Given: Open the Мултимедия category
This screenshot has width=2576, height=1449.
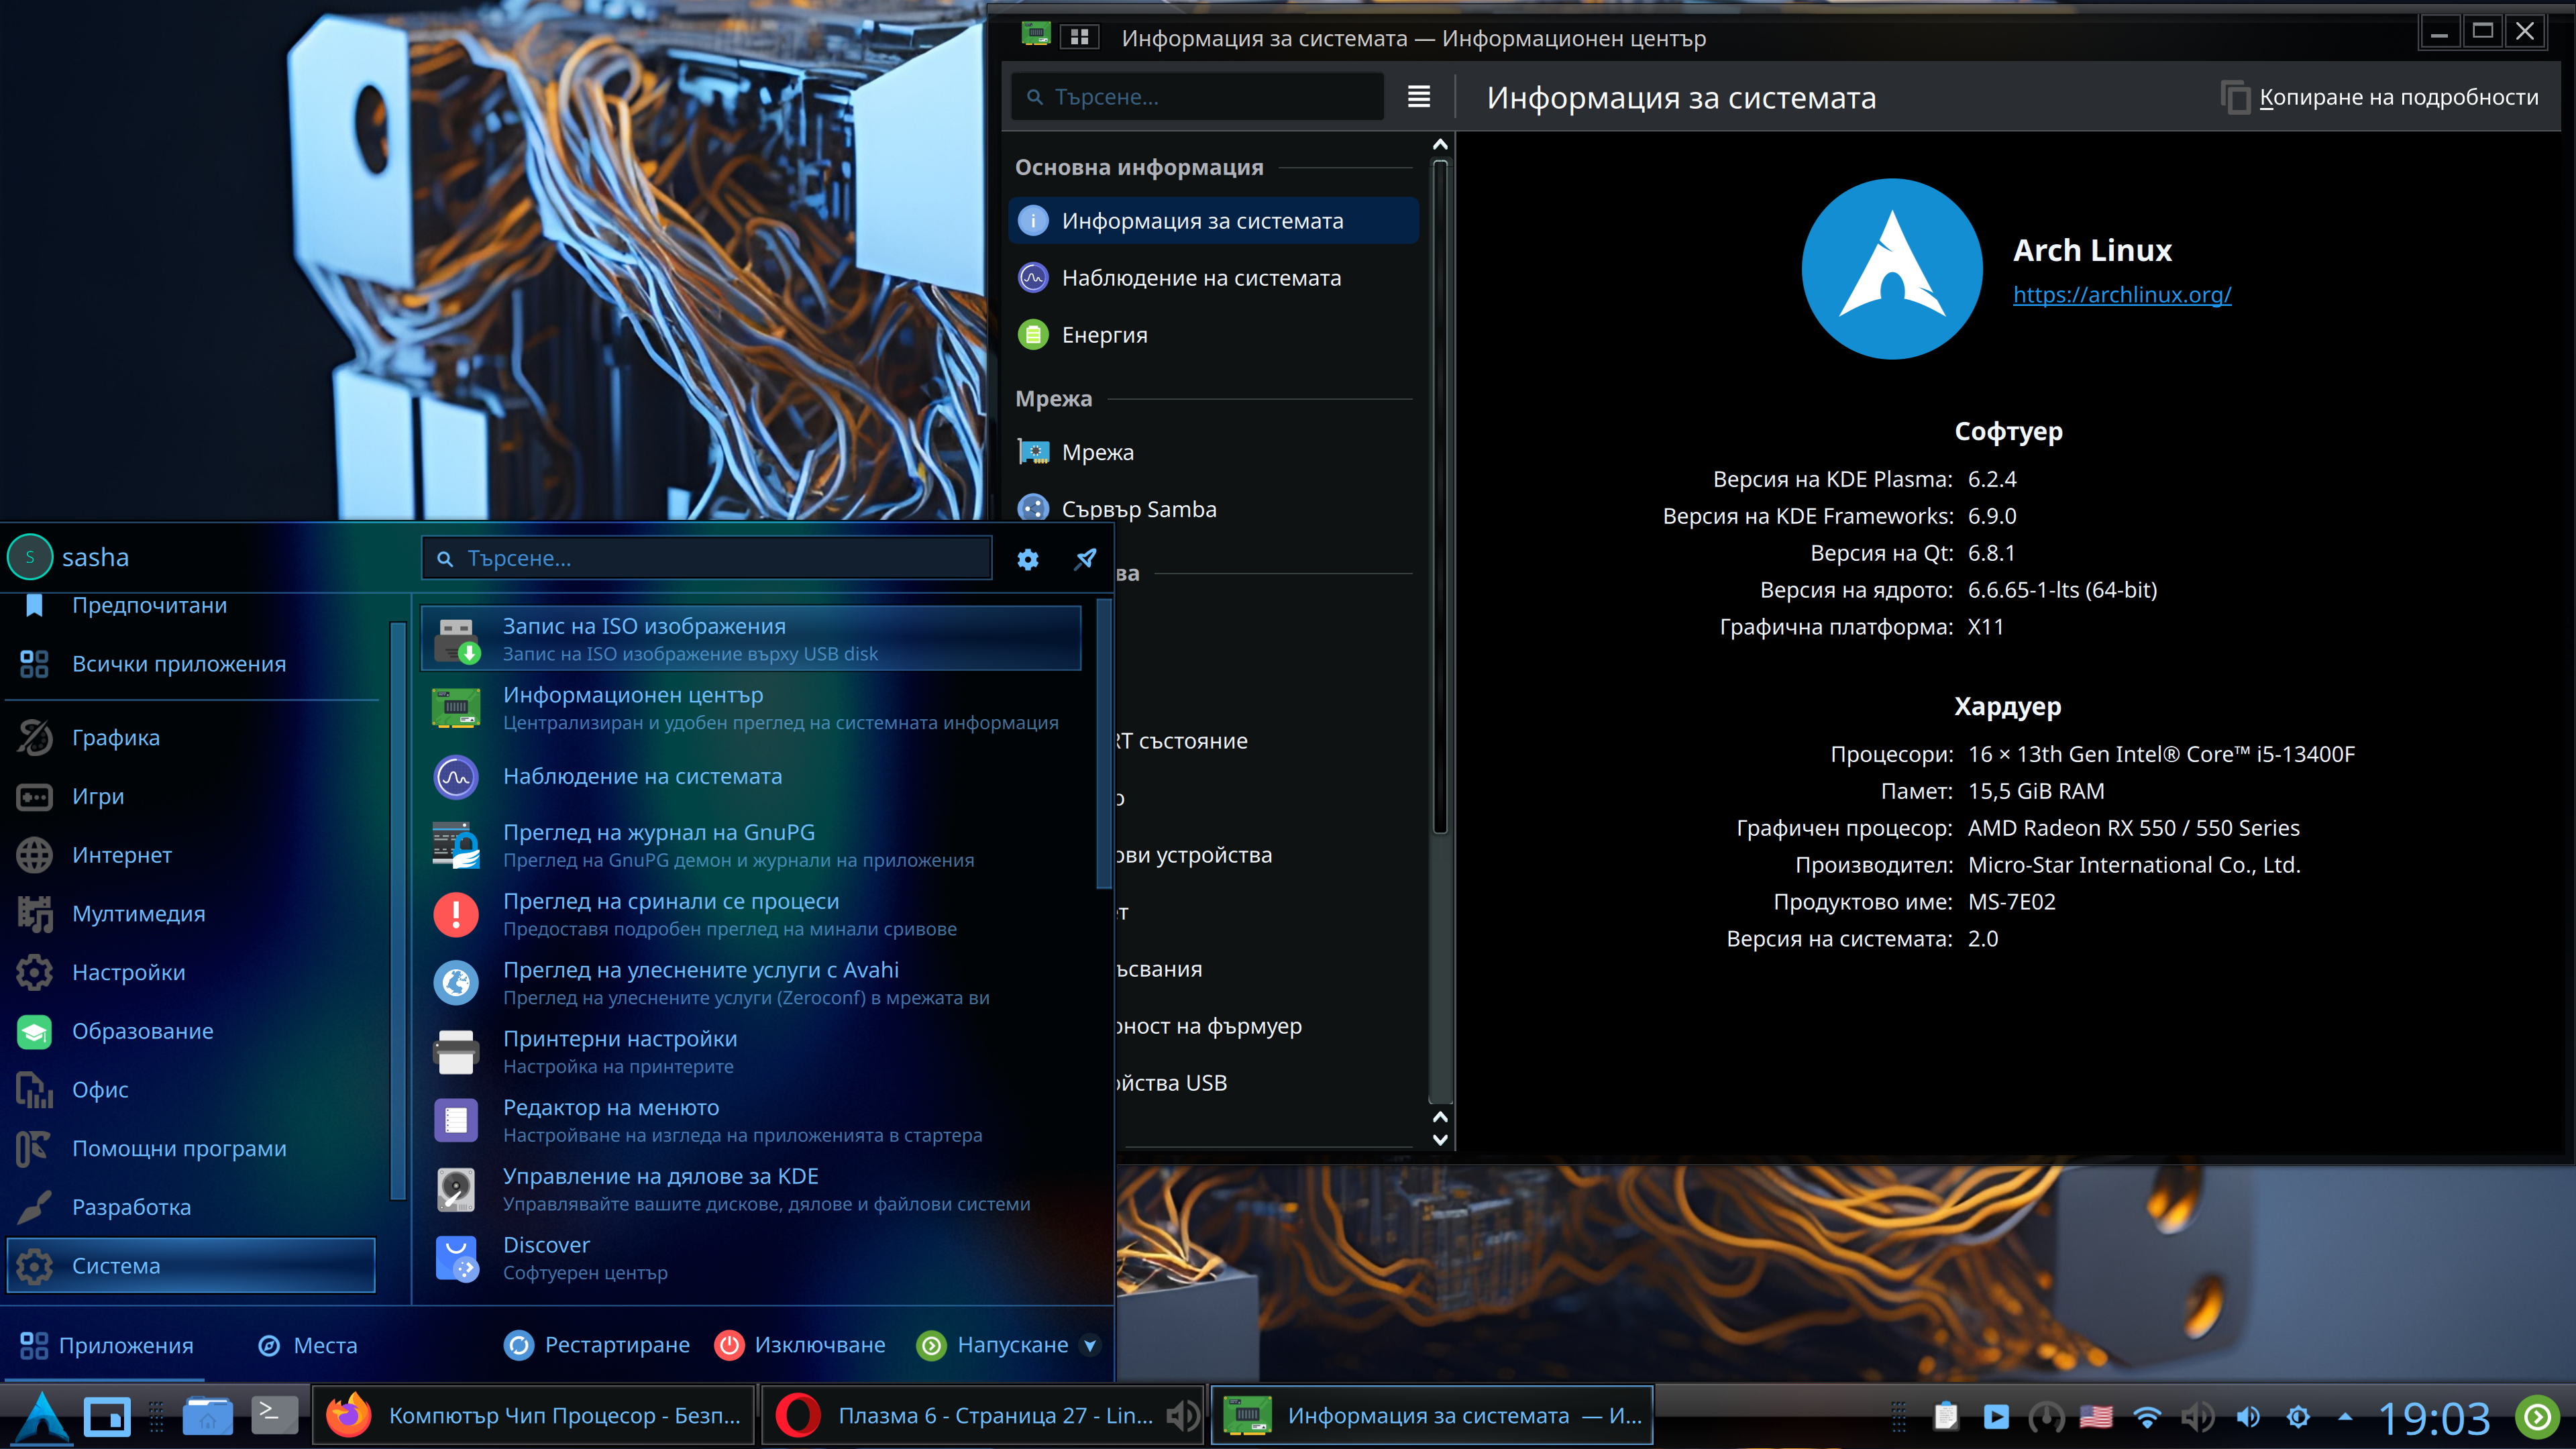Looking at the screenshot, I should pos(190,914).
